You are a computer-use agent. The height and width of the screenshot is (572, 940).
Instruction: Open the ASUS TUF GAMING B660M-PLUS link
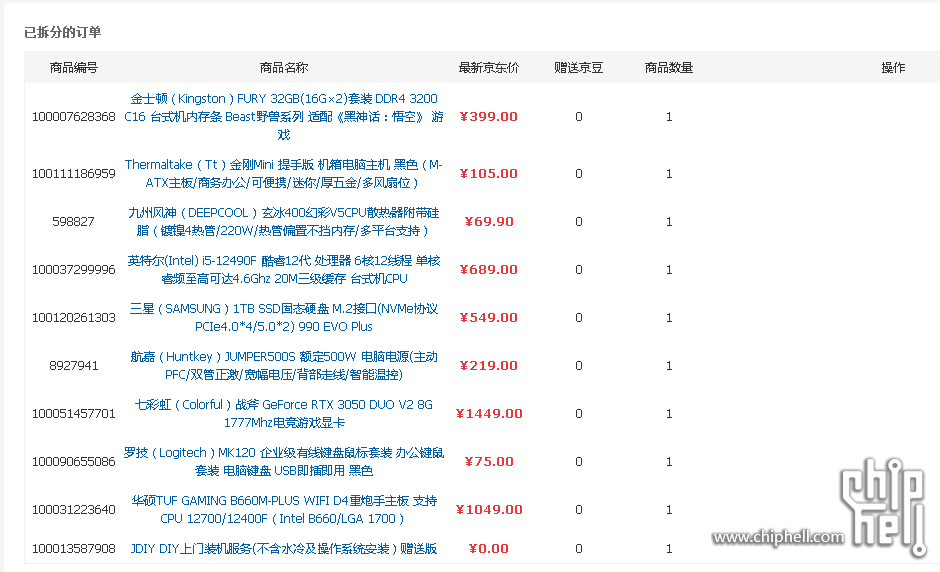coord(284,509)
